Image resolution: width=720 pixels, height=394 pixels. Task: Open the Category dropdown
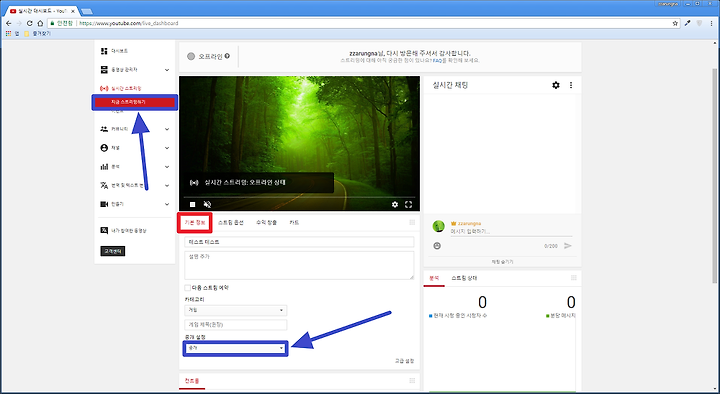236,310
